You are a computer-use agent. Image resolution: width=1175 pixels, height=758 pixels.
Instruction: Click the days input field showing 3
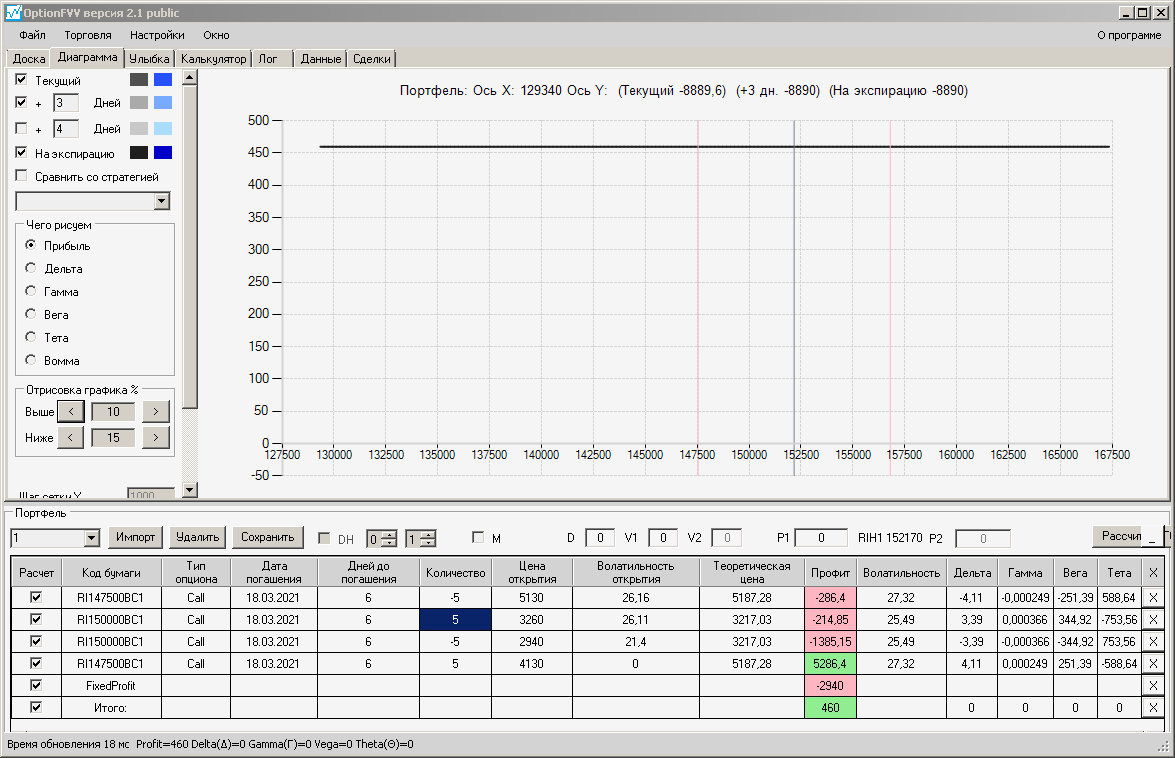(x=66, y=103)
